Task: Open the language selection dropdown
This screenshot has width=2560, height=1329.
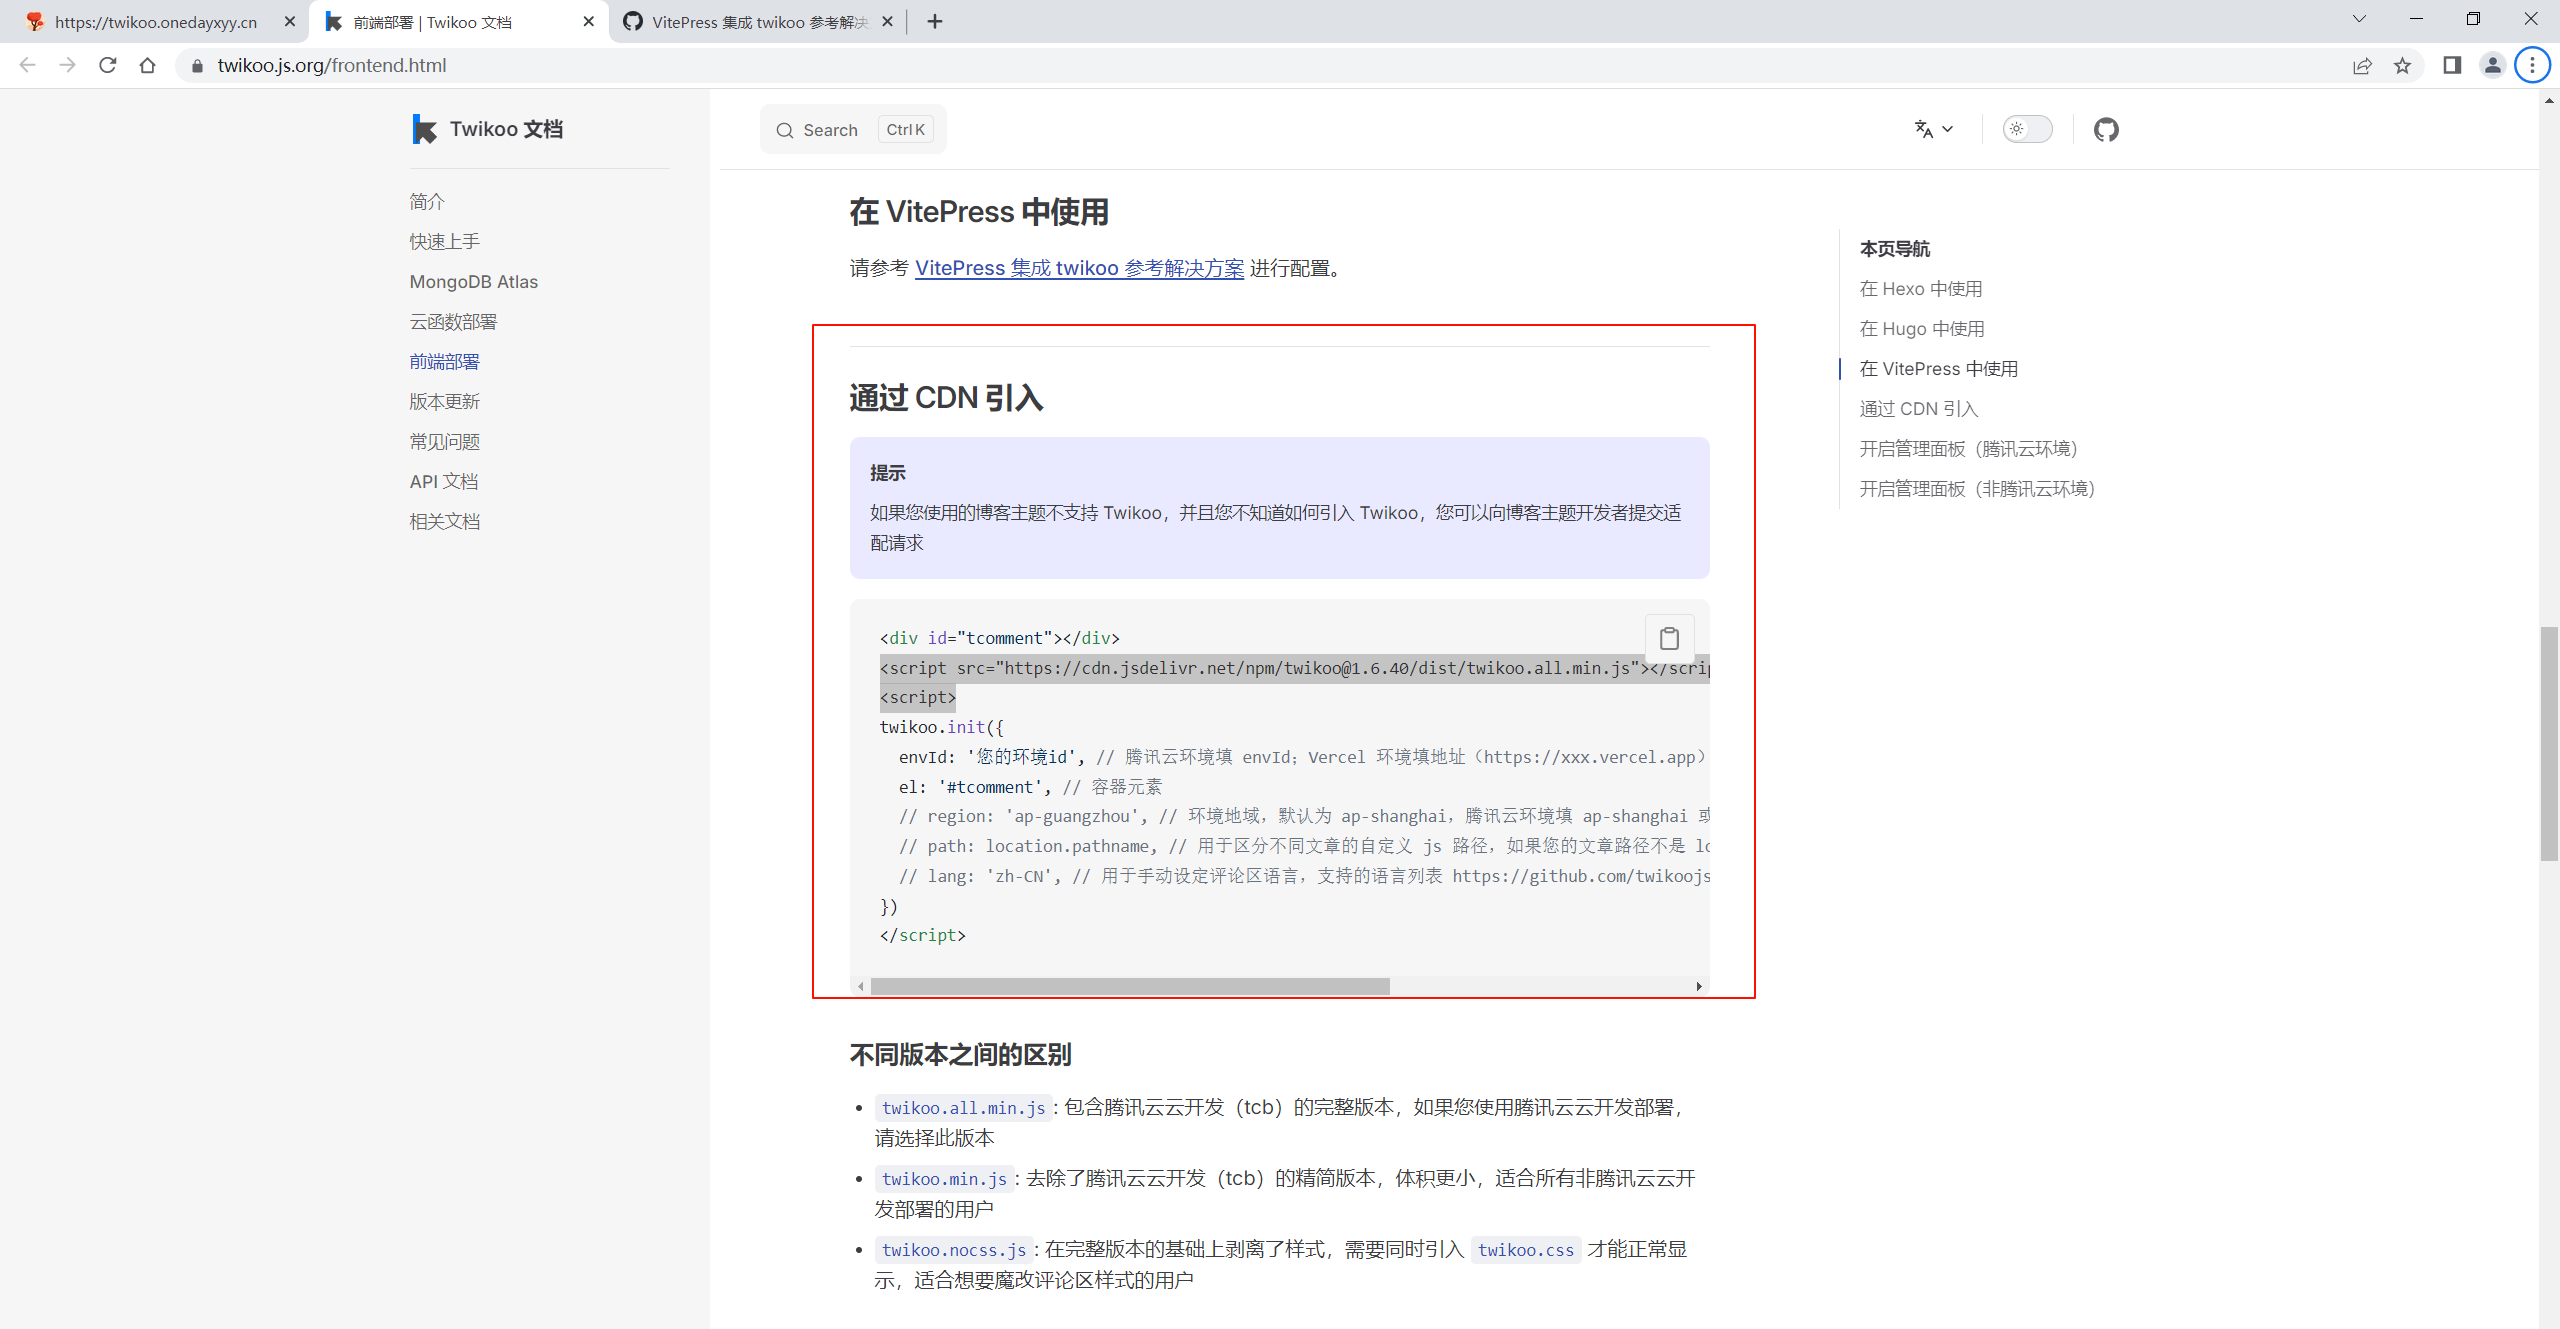Action: point(1933,129)
